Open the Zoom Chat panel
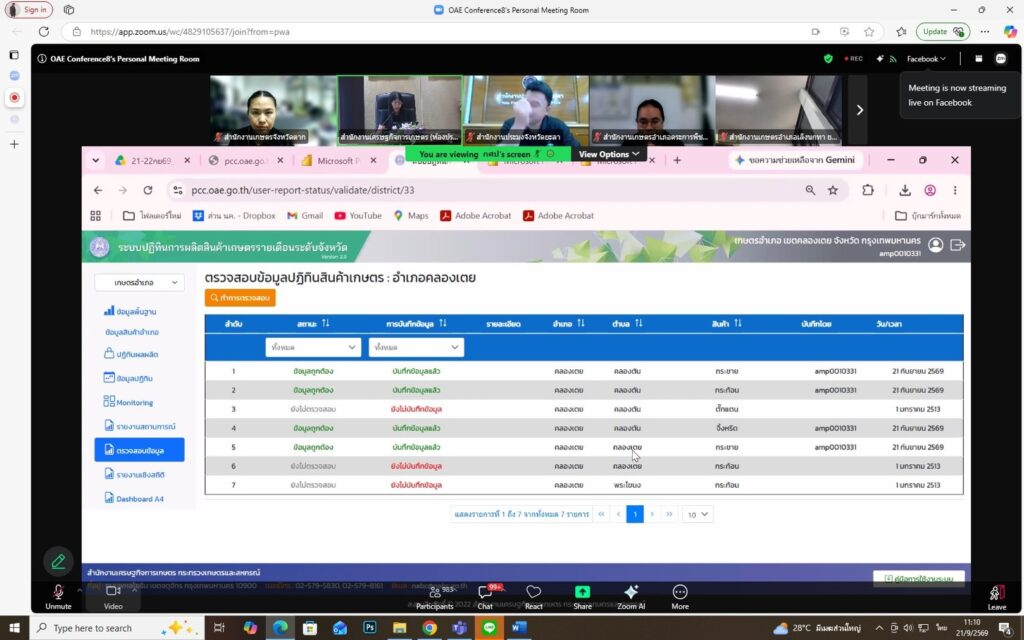The height and width of the screenshot is (640, 1024). 485,597
